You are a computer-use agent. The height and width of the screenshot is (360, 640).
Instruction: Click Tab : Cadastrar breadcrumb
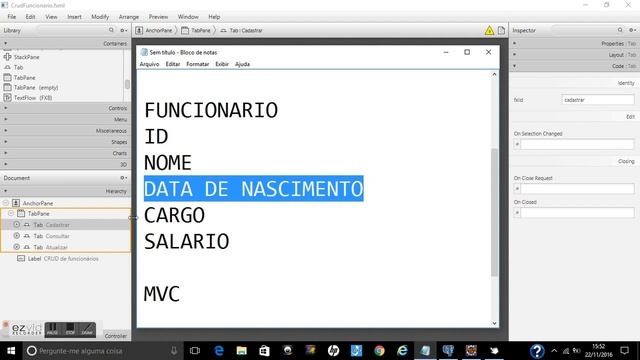(241, 31)
